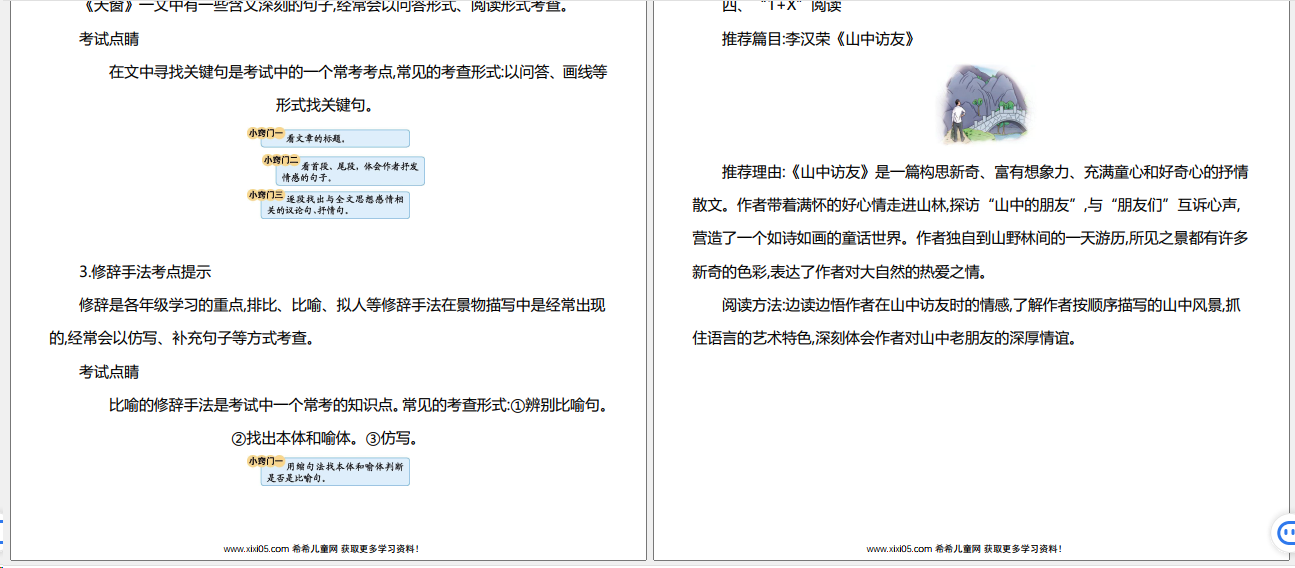The image size is (1295, 568).
Task: Click the tip box about 用缩句法找本体和喻体
Action: (328, 472)
